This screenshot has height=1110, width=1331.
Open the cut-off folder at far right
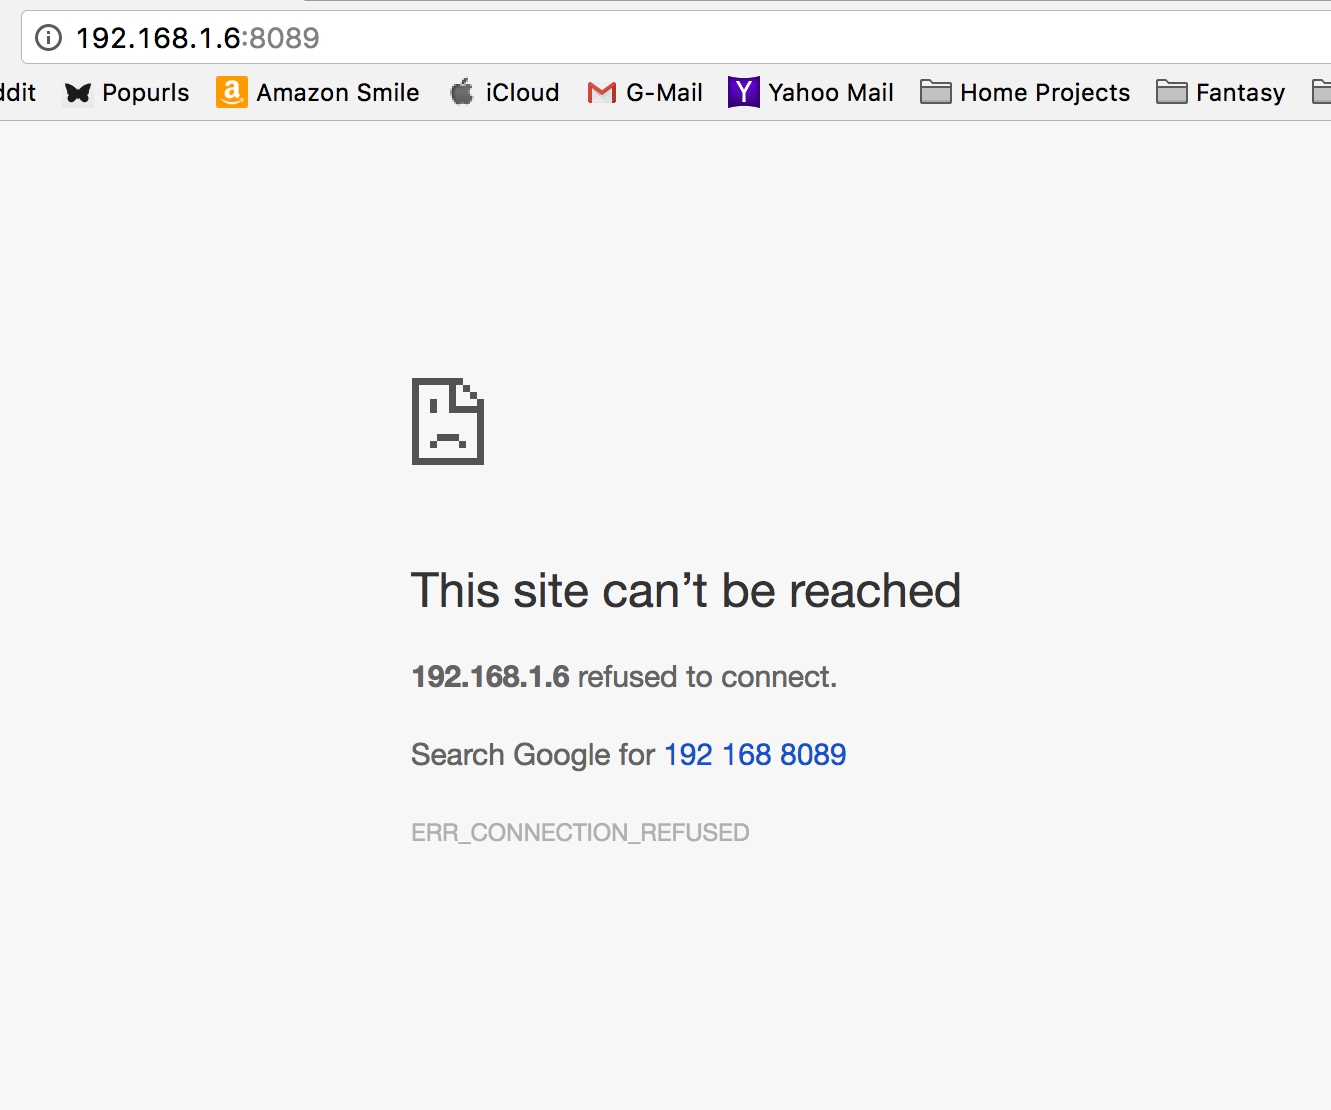coord(1322,93)
